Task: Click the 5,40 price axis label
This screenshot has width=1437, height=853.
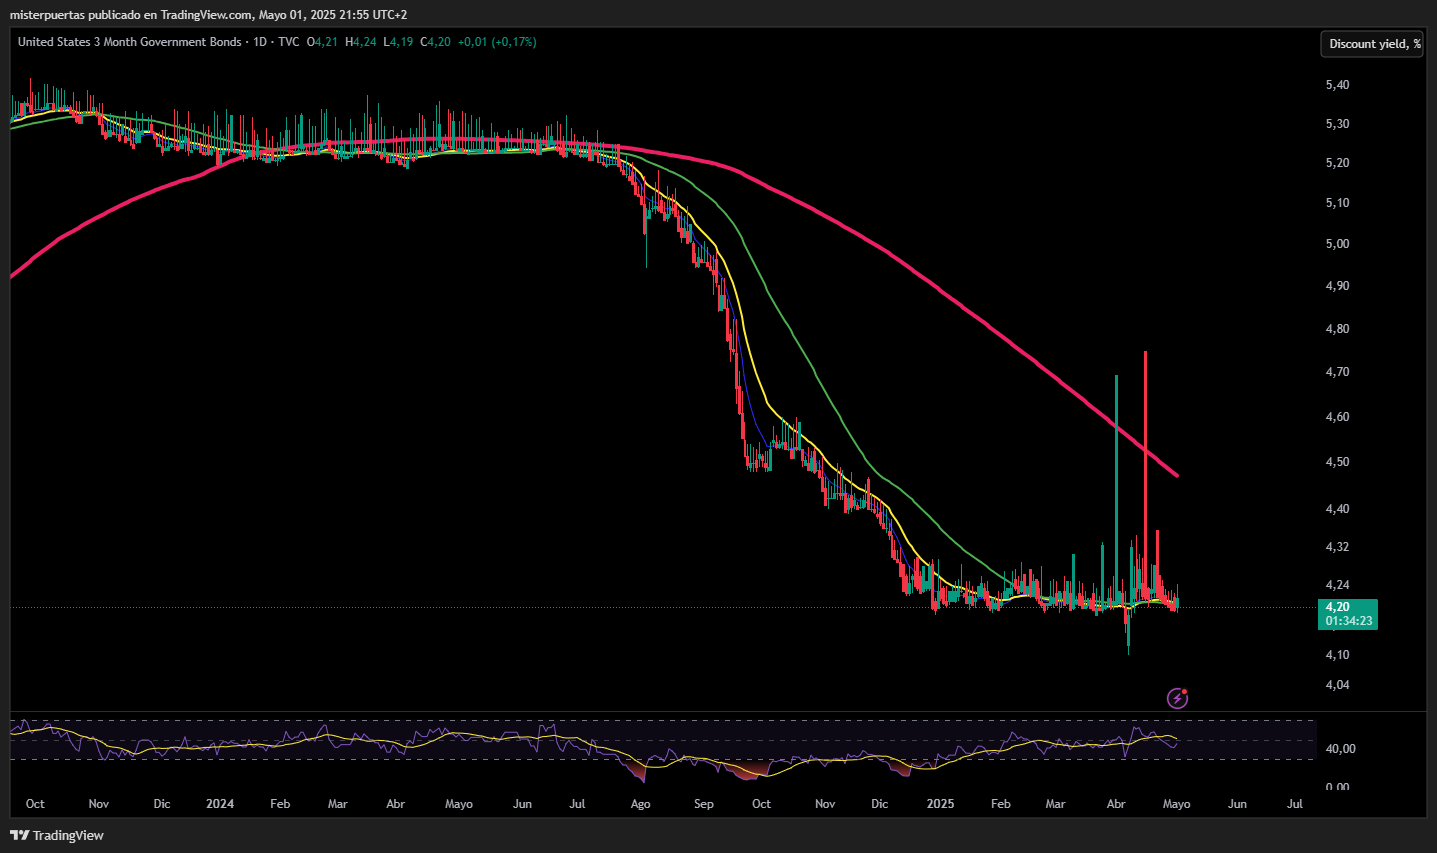Action: (1337, 85)
